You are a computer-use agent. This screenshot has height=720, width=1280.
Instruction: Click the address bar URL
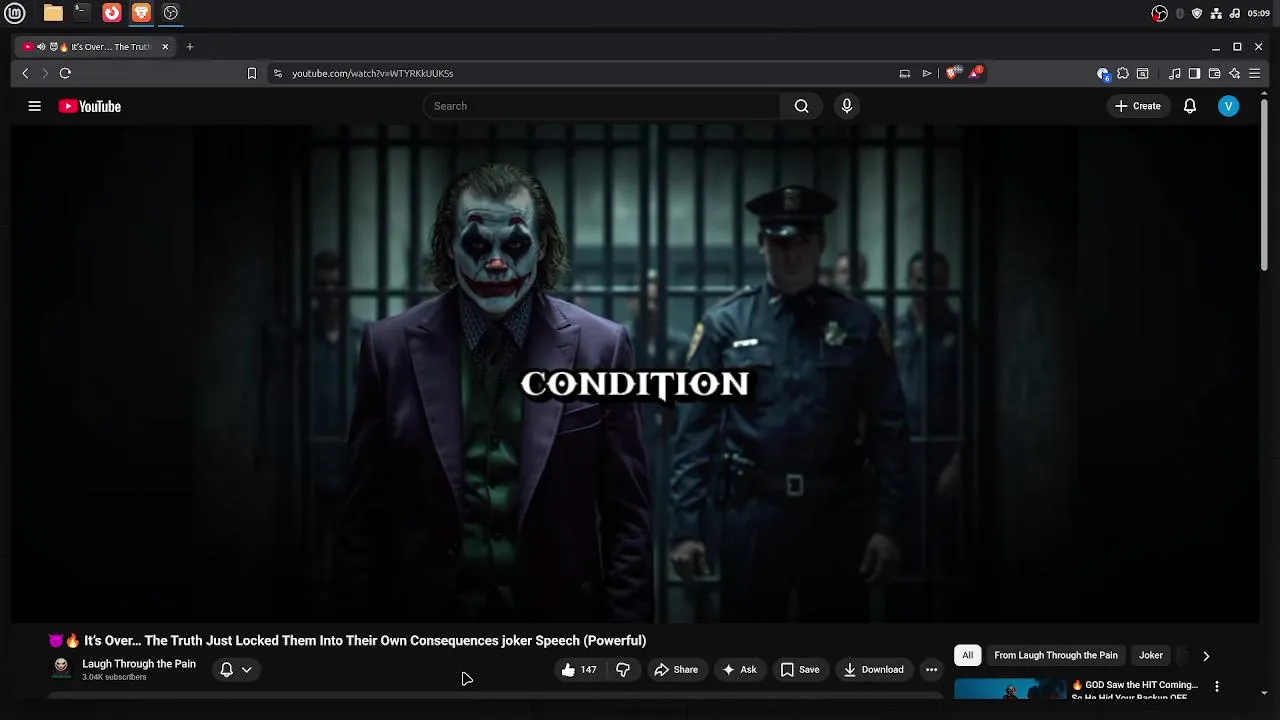[x=372, y=73]
